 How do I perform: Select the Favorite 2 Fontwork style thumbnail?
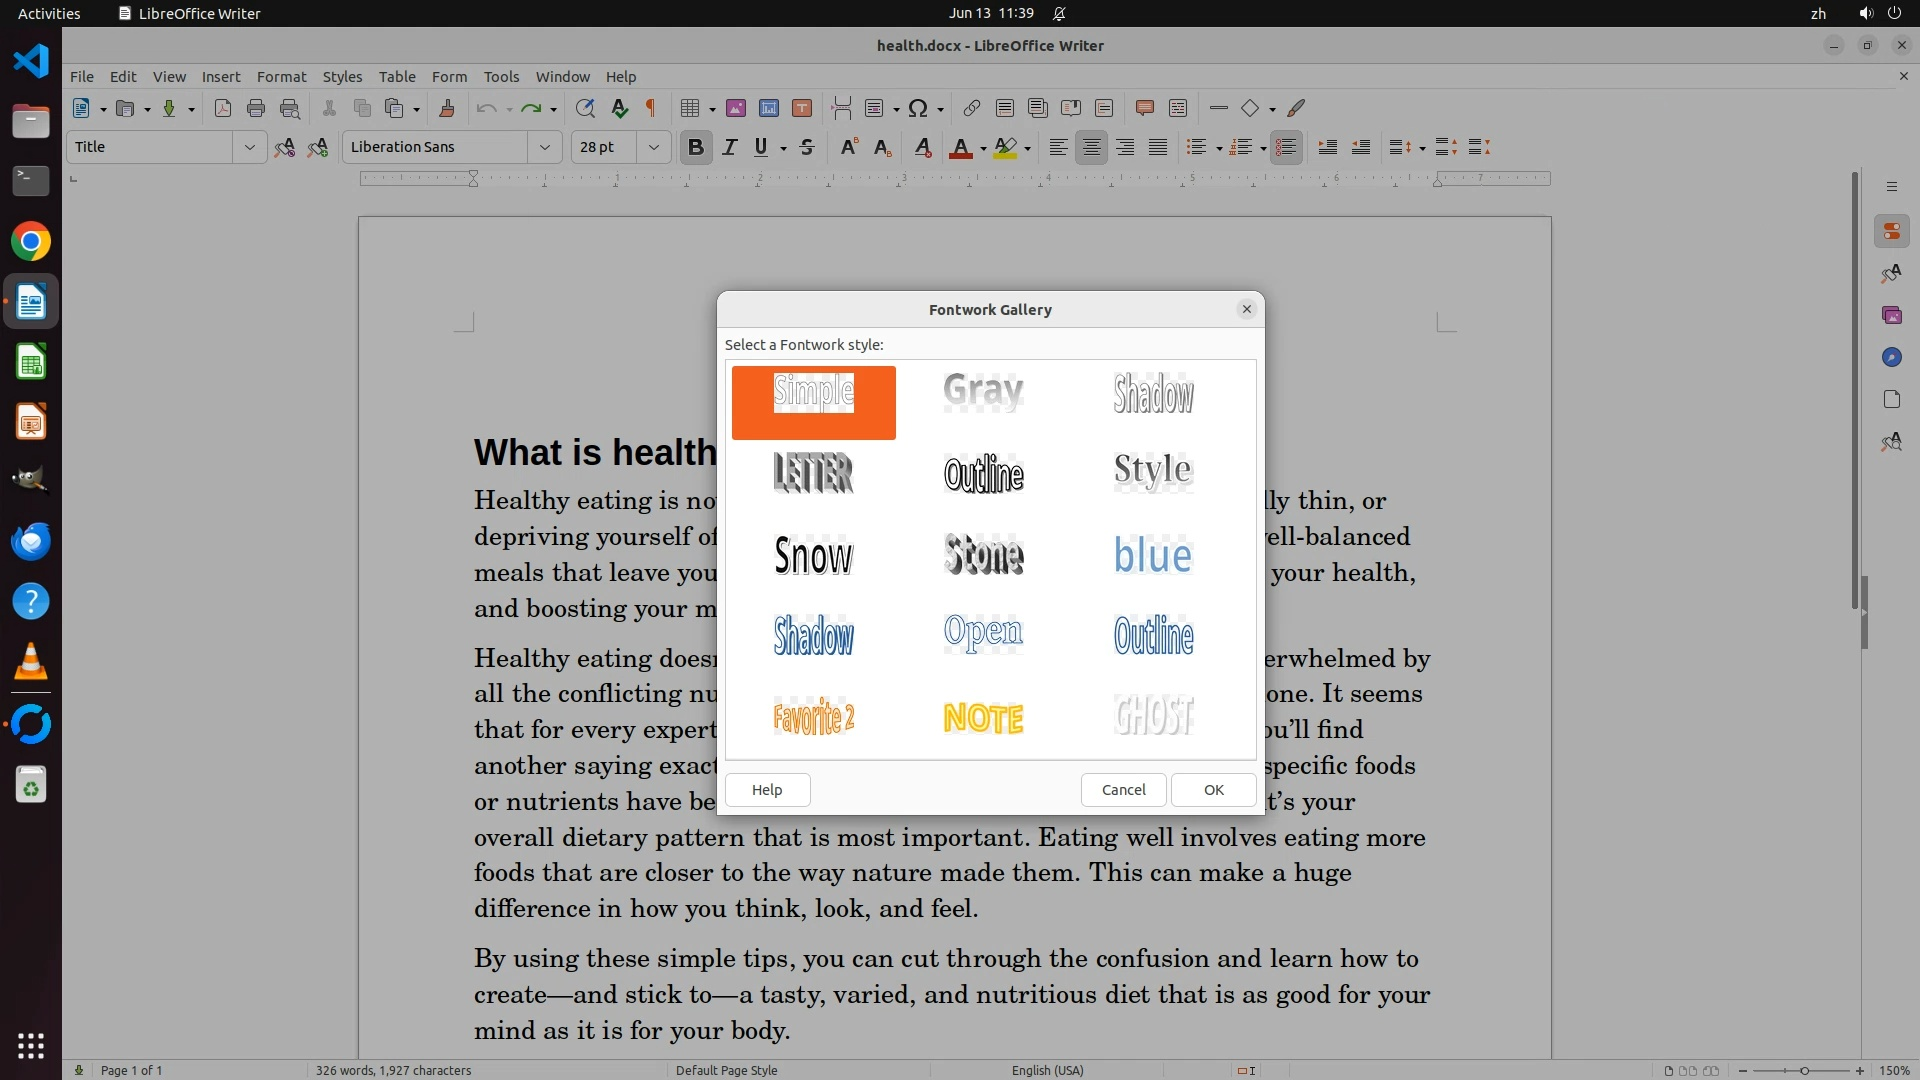click(x=814, y=717)
